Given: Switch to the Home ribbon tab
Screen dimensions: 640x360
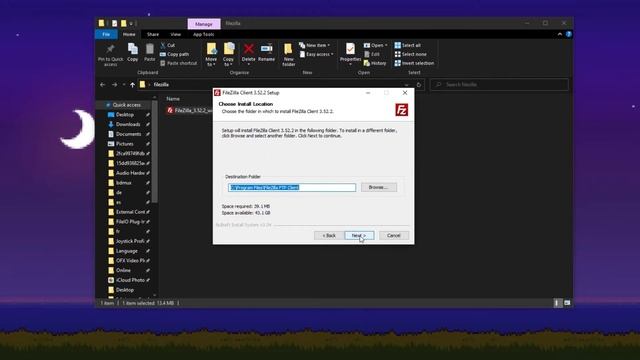Looking at the screenshot, I should [129, 34].
